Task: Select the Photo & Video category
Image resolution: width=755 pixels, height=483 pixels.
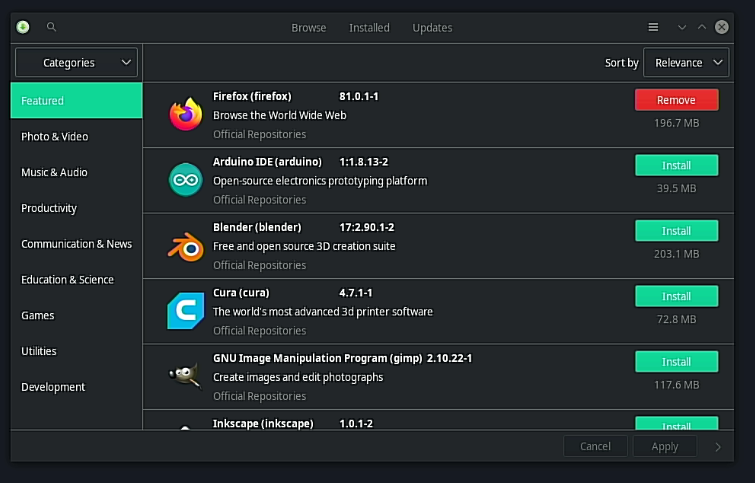Action: click(x=55, y=137)
